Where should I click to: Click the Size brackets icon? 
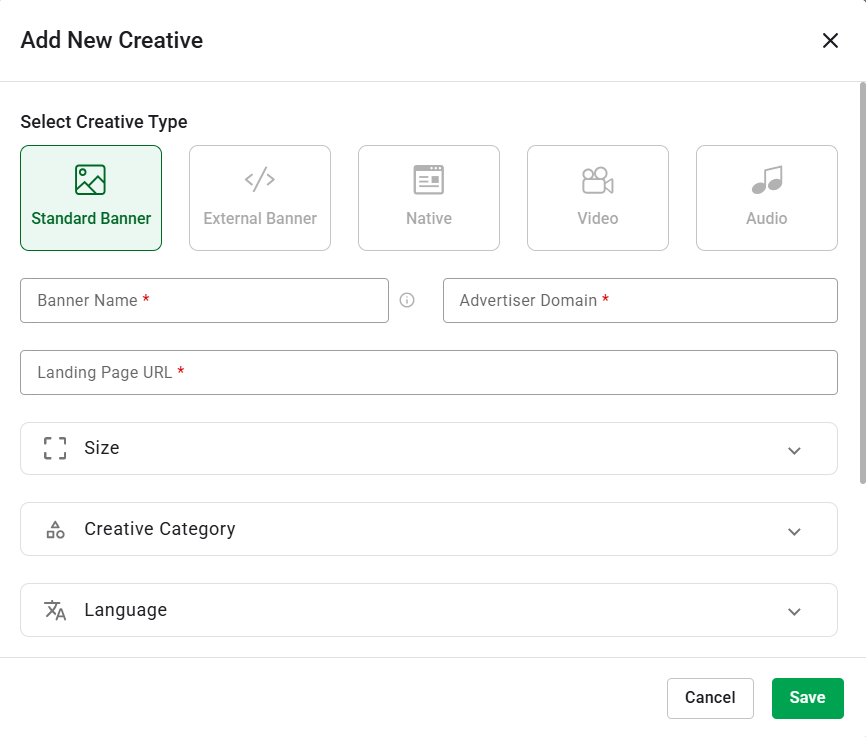click(55, 448)
